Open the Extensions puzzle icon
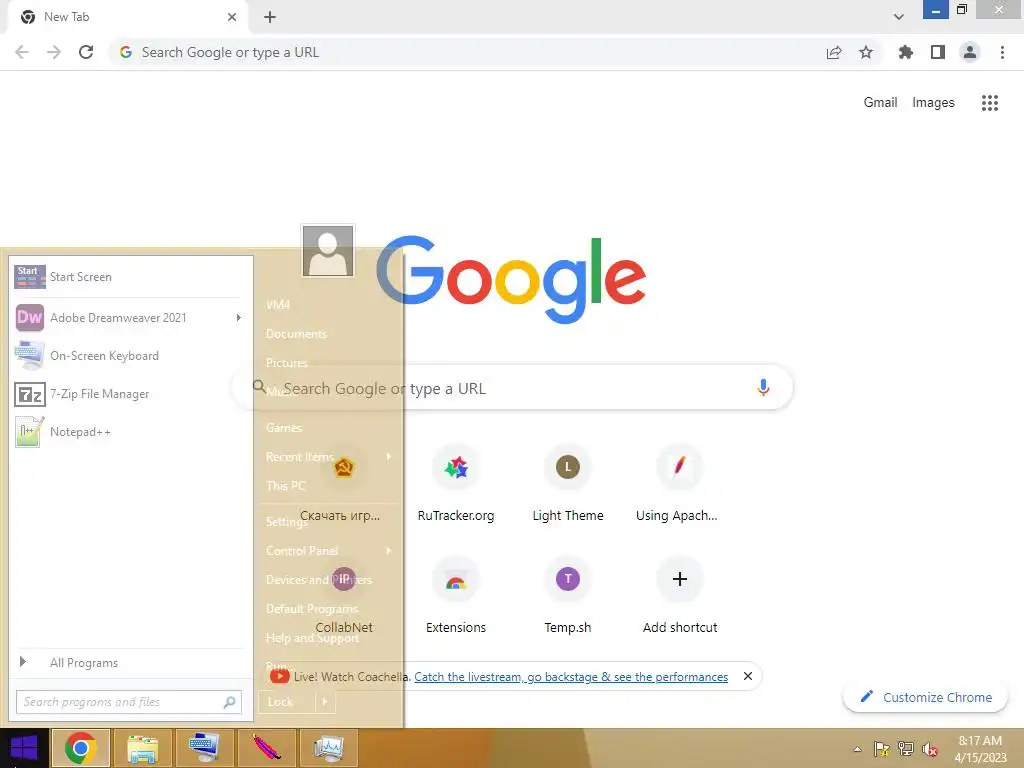Screen dimensions: 1024x768 906,52
